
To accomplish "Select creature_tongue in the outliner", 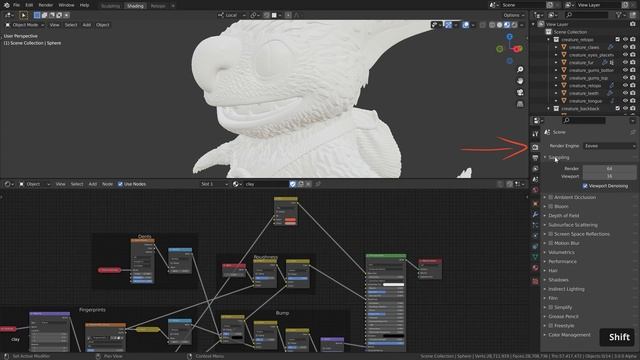I will [x=585, y=101].
